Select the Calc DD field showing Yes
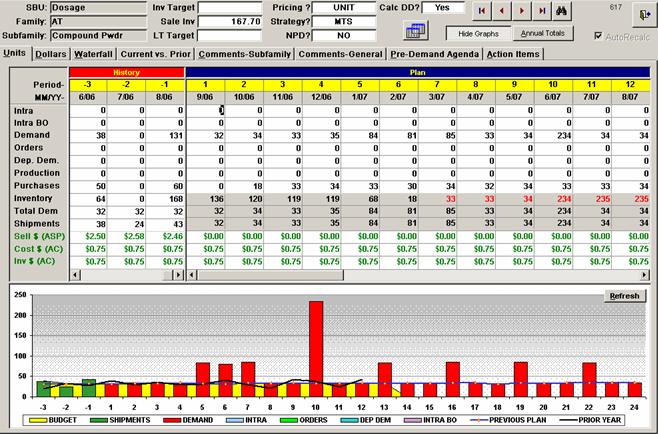The image size is (658, 434). (443, 8)
